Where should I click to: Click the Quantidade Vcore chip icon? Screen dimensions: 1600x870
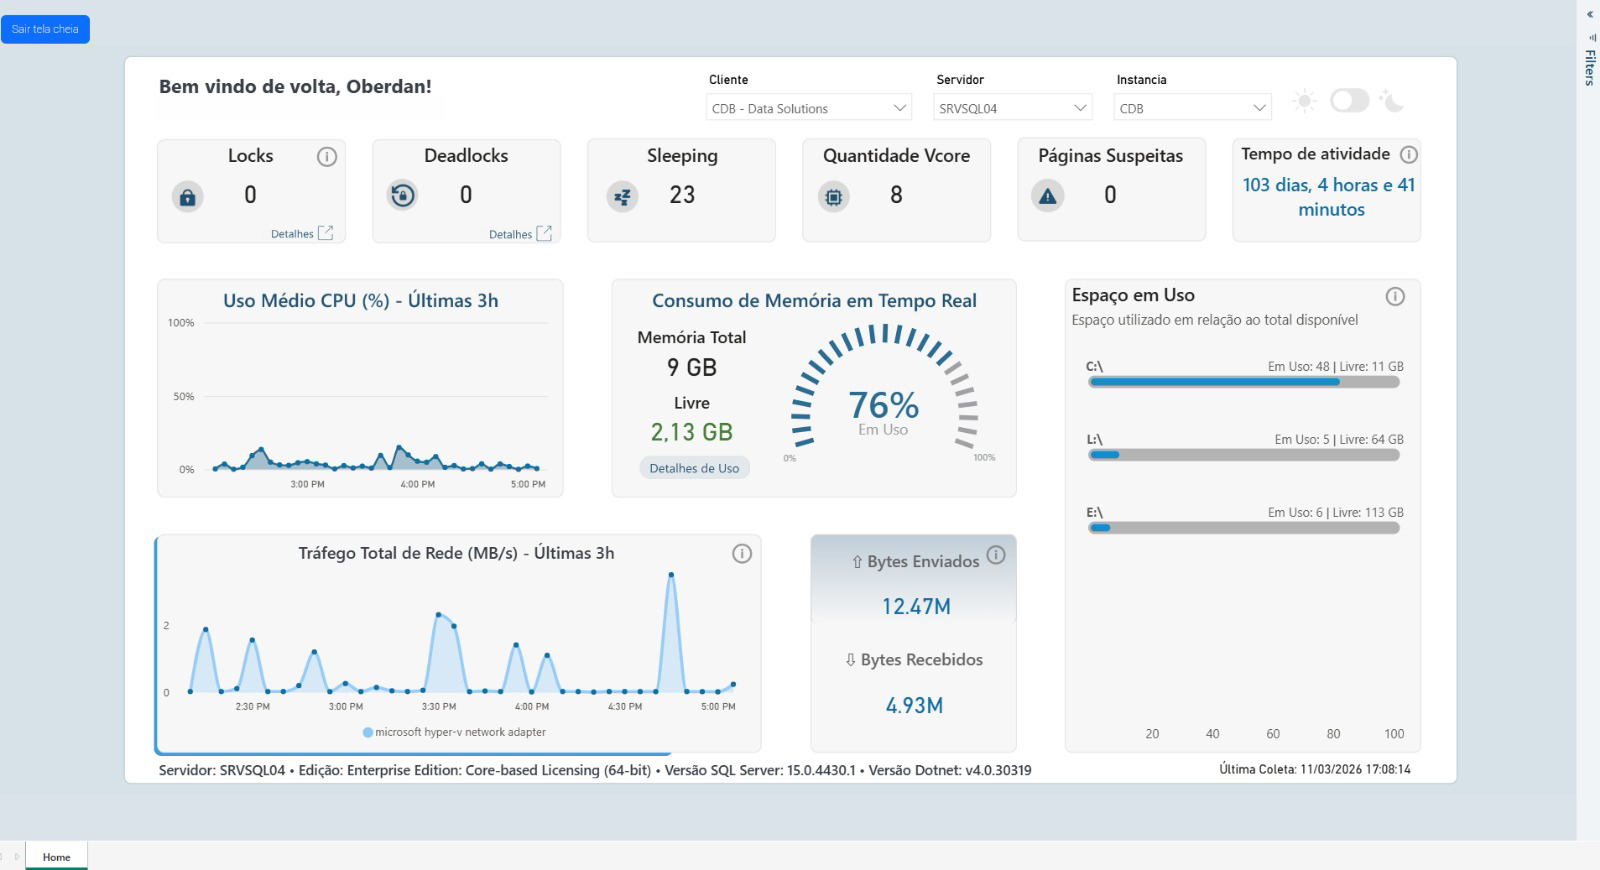pyautogui.click(x=833, y=196)
